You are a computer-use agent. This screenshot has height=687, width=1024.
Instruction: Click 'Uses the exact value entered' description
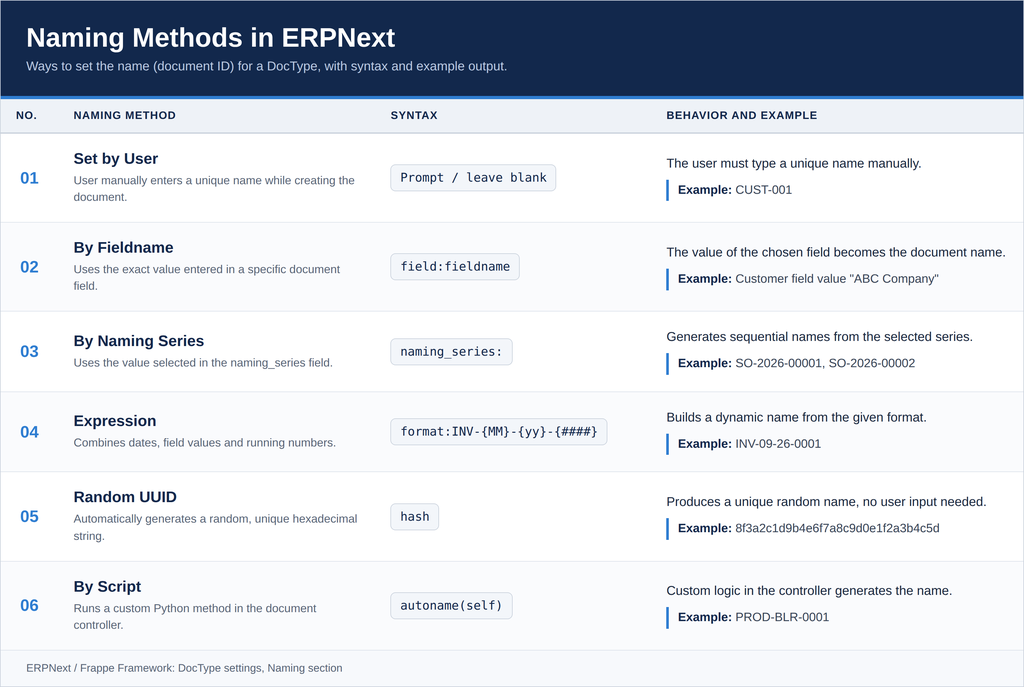207,278
